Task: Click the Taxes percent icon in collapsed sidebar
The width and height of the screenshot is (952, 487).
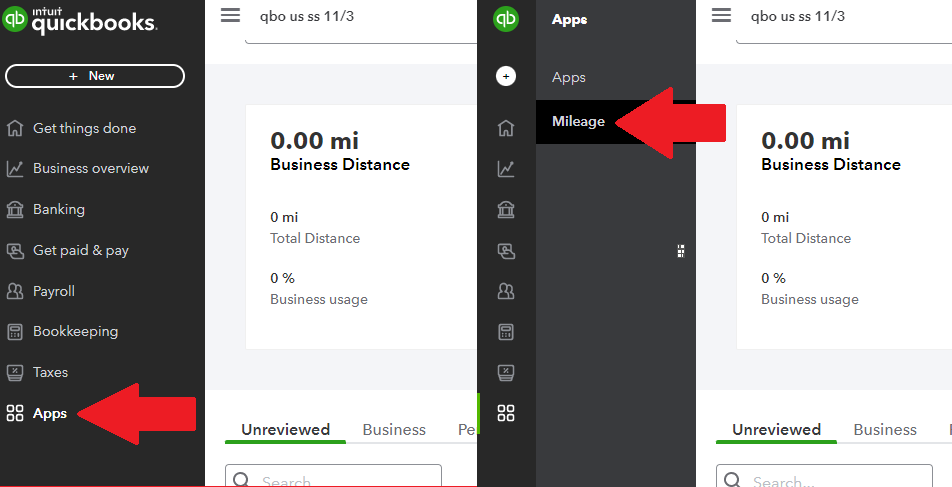Action: 506,372
